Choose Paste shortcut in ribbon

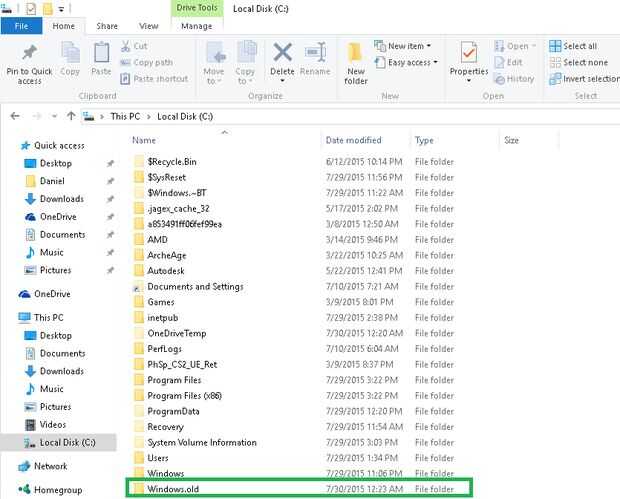(154, 79)
